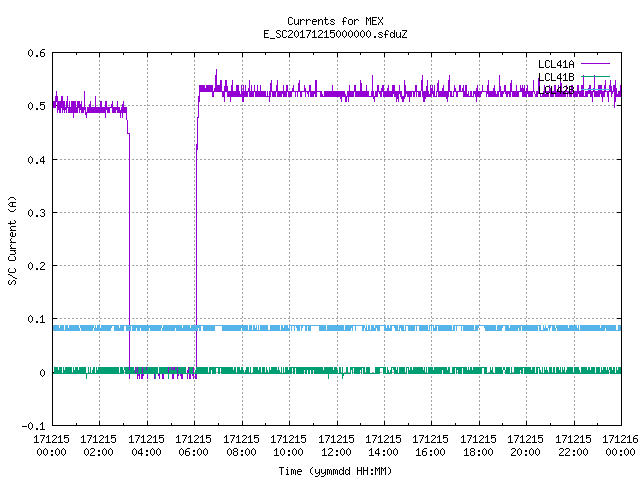
Task: Click the 0.2 y-axis tick value
Action: click(x=36, y=266)
